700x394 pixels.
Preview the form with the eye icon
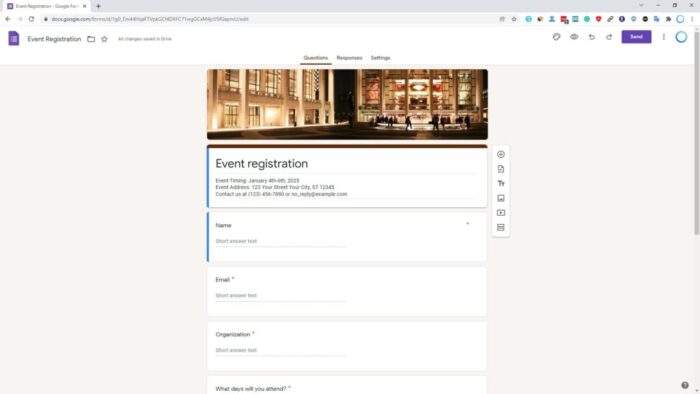[x=574, y=37]
